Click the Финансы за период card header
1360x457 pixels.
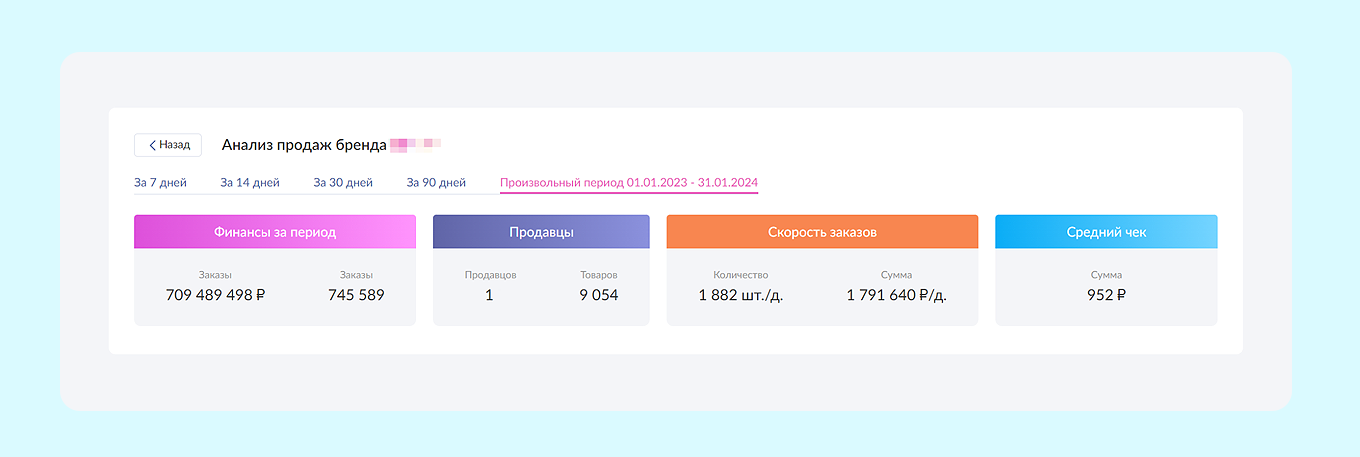click(275, 232)
